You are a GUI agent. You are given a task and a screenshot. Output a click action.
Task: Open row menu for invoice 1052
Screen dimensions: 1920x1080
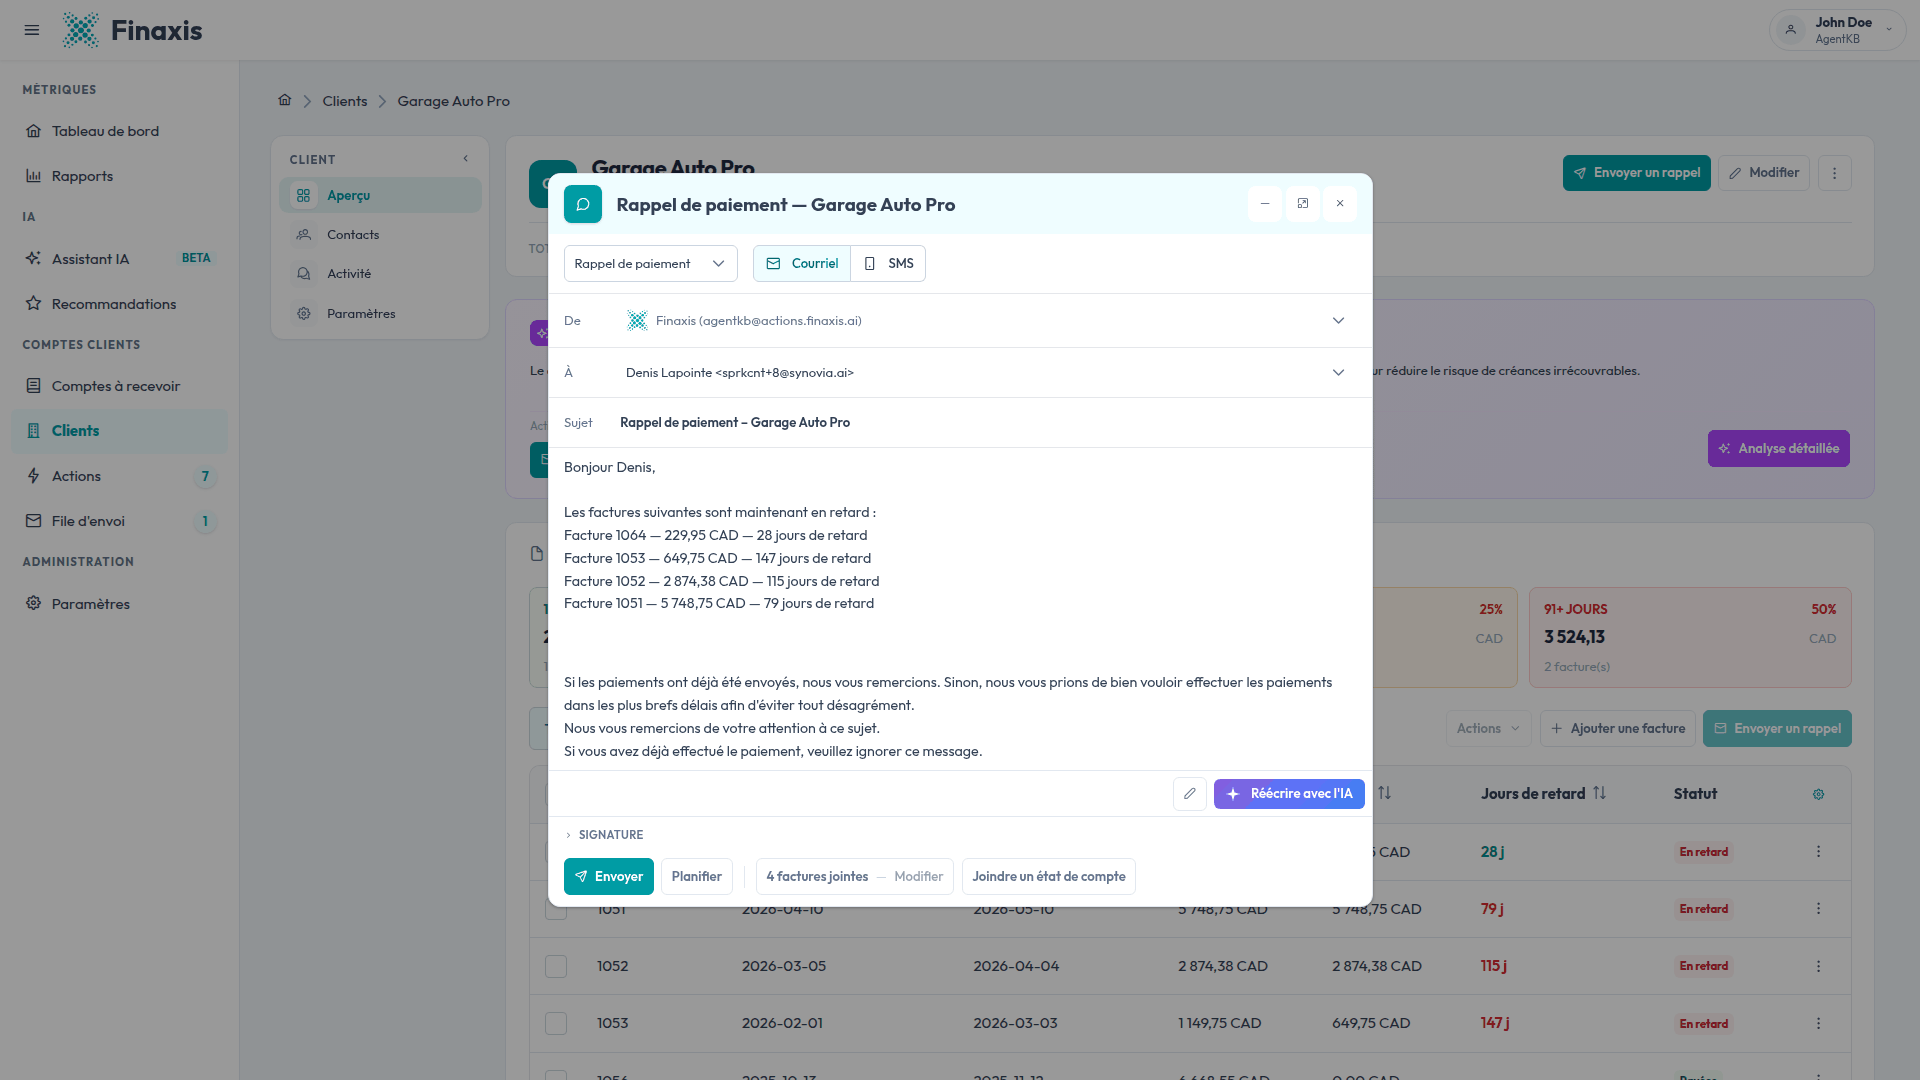coord(1818,967)
